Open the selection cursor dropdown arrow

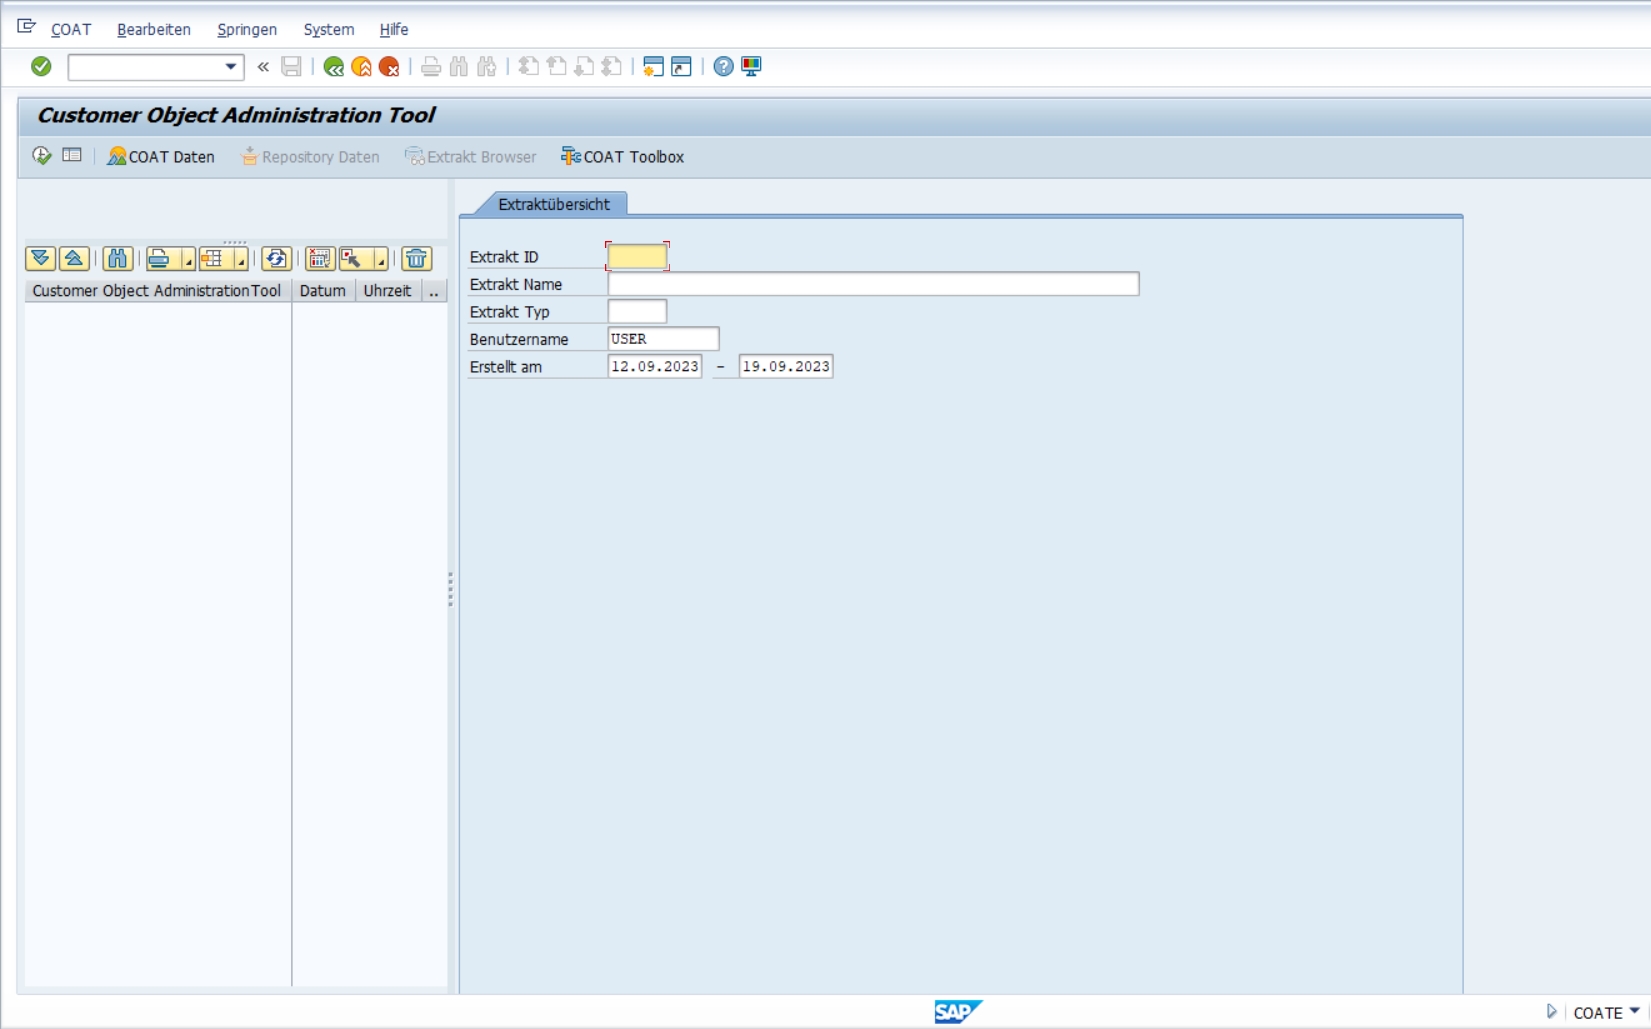[x=381, y=260]
